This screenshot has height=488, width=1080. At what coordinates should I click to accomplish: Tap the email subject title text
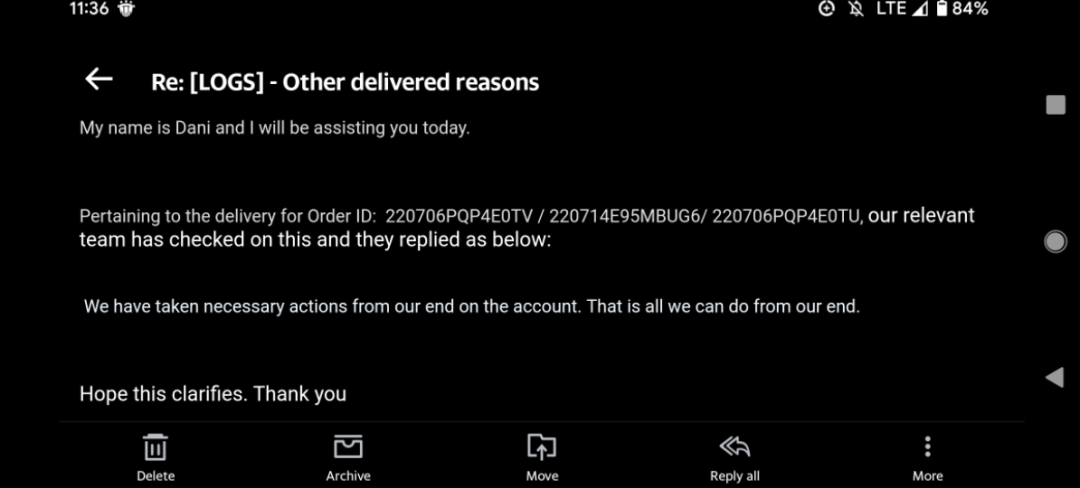(345, 82)
